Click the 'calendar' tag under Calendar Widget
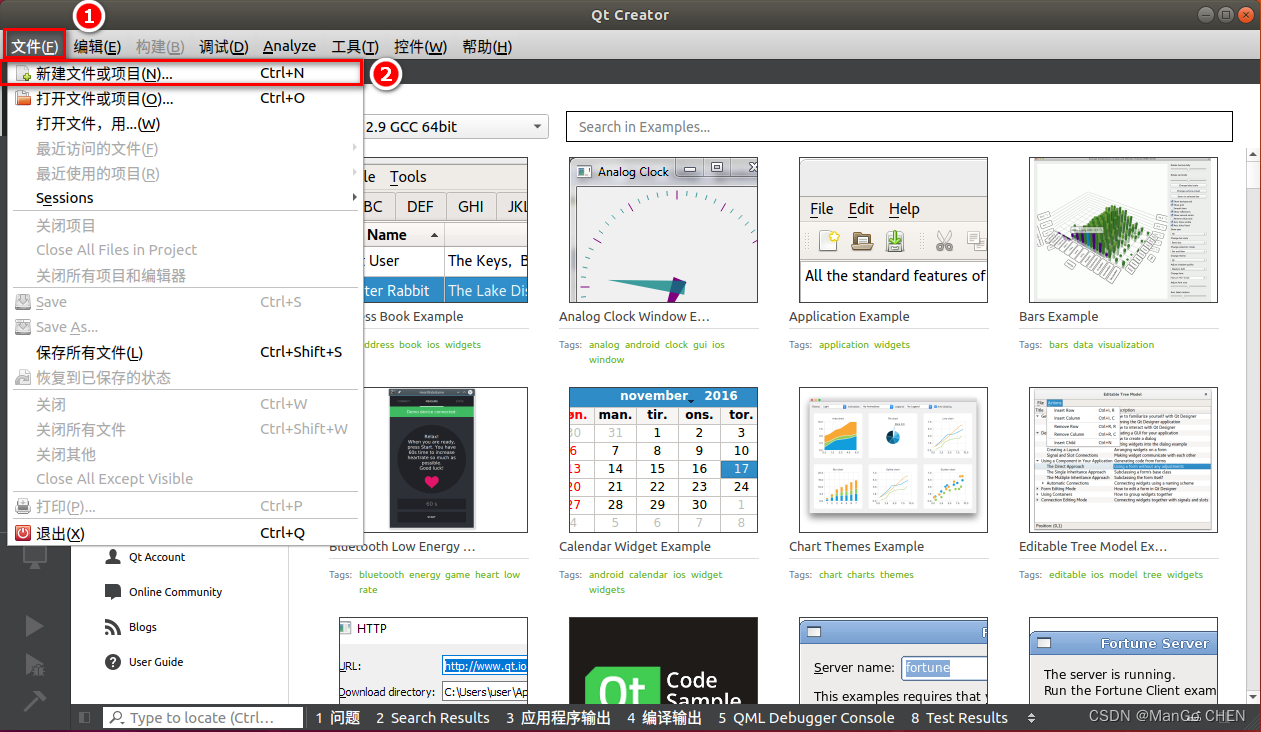 click(648, 575)
